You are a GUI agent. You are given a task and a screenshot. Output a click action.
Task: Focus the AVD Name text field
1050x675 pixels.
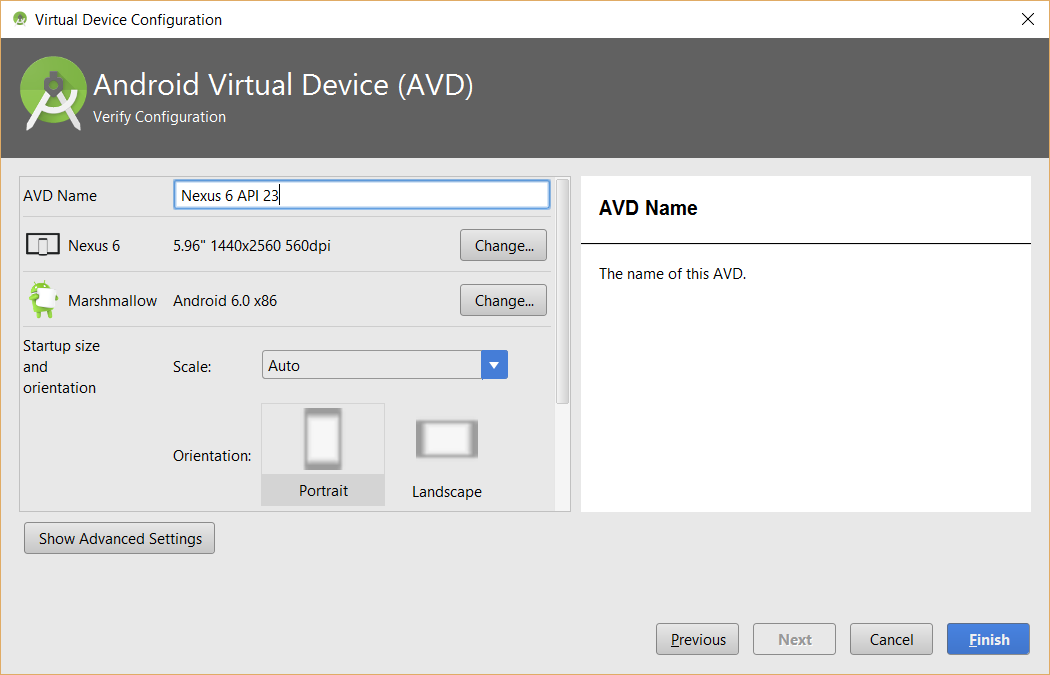coord(362,195)
